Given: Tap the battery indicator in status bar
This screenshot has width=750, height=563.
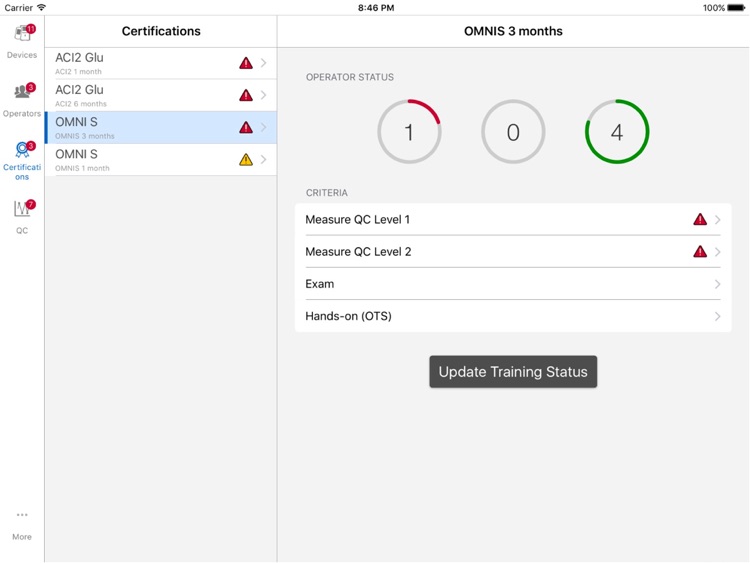Looking at the screenshot, I should (733, 7).
